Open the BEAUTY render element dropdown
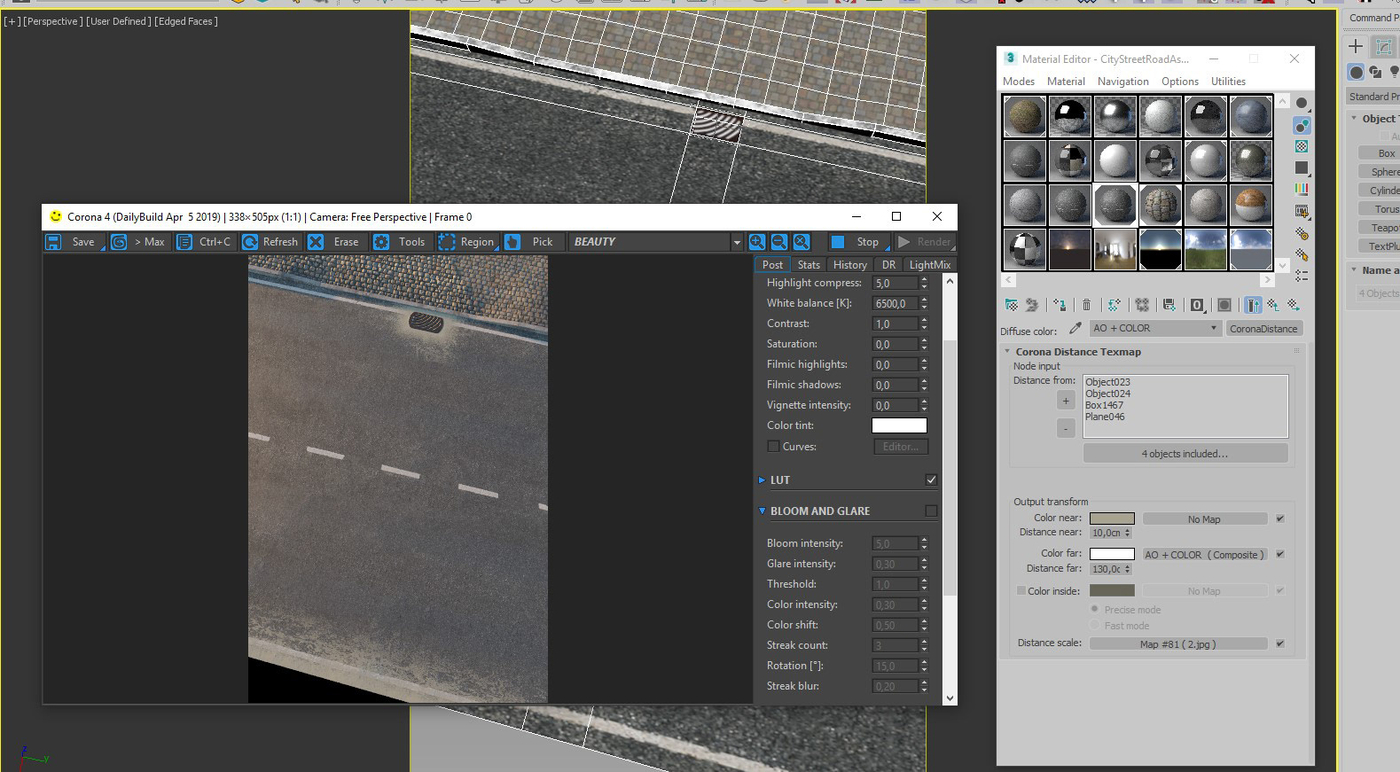The width and height of the screenshot is (1400, 772). click(656, 242)
